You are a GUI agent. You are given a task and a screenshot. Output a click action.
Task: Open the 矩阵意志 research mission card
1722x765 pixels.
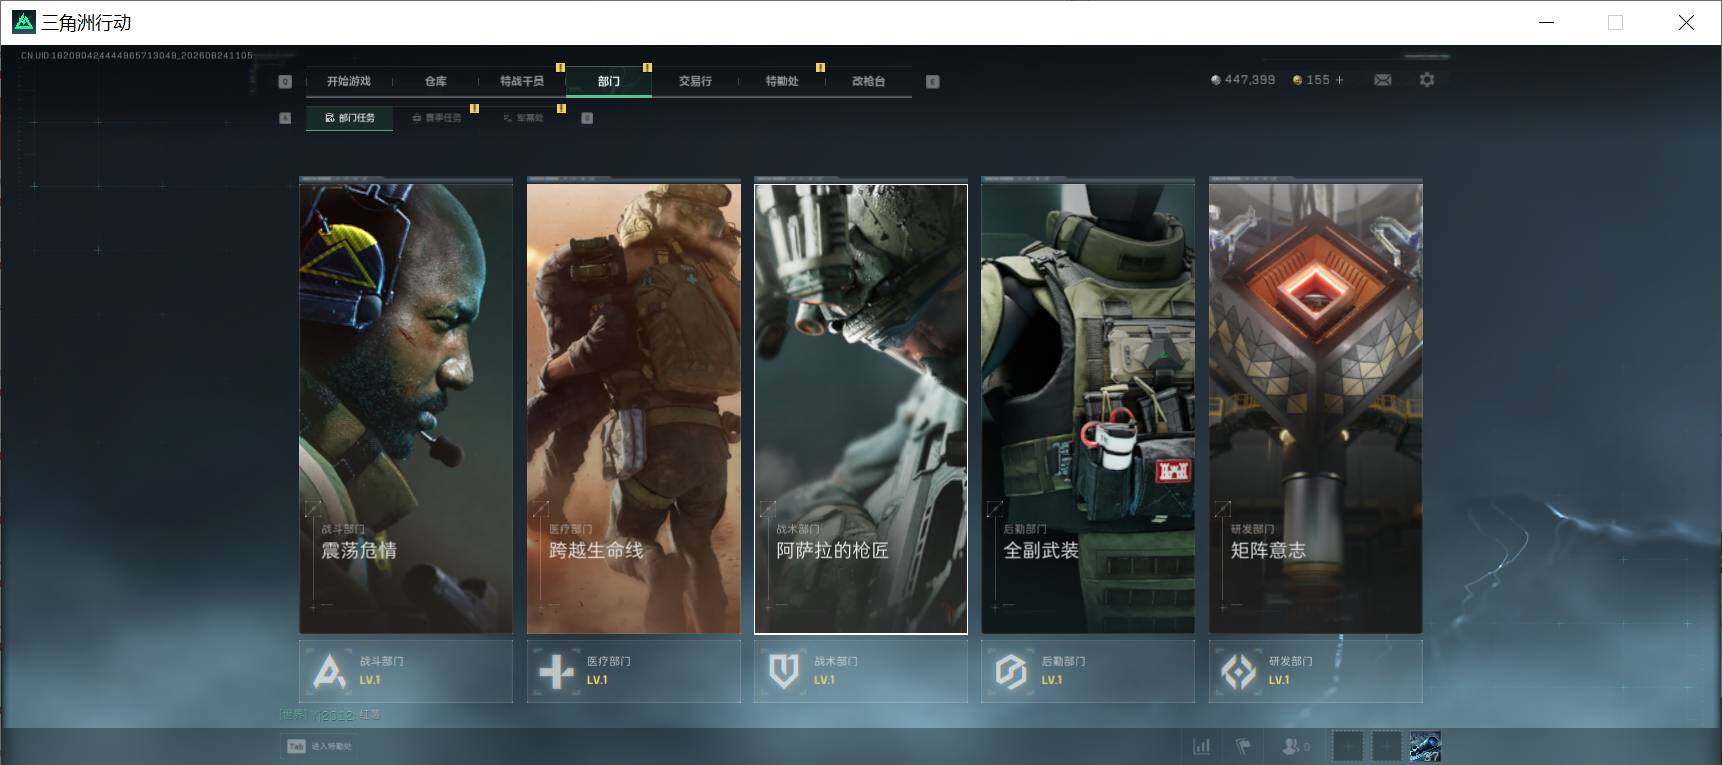click(1316, 407)
